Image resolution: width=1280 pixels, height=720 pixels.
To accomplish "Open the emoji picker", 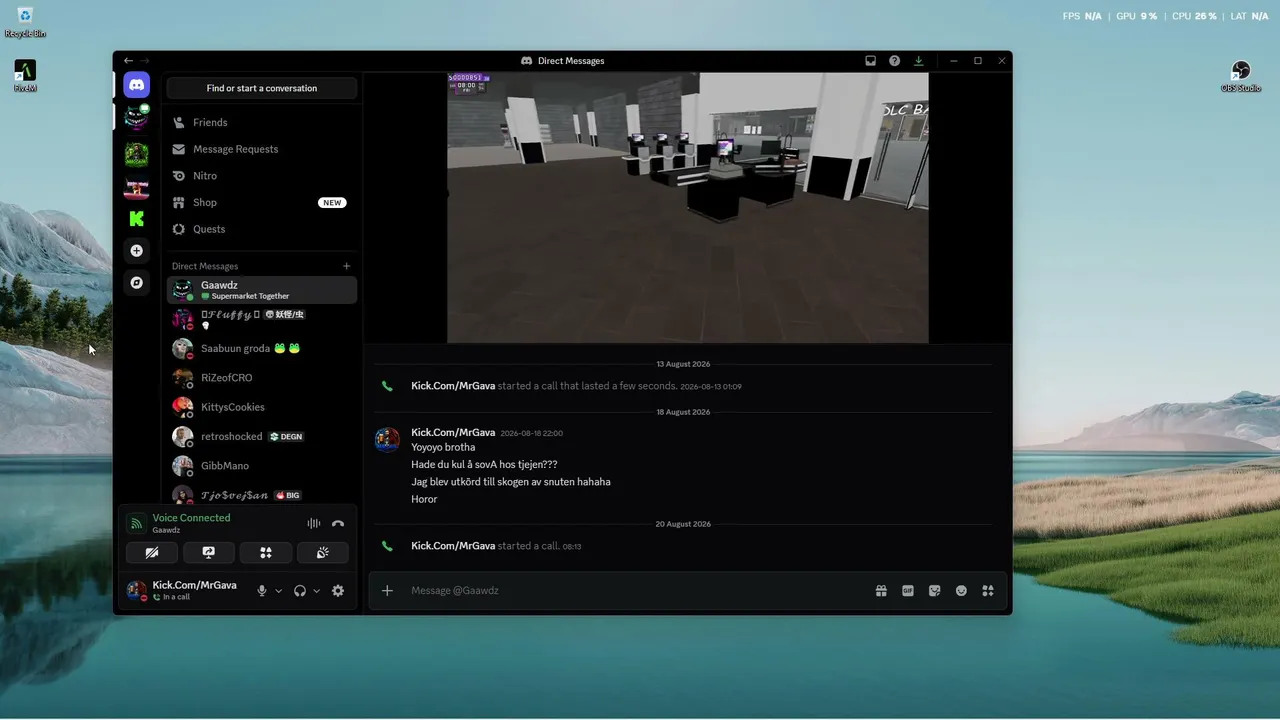I will click(x=961, y=591).
